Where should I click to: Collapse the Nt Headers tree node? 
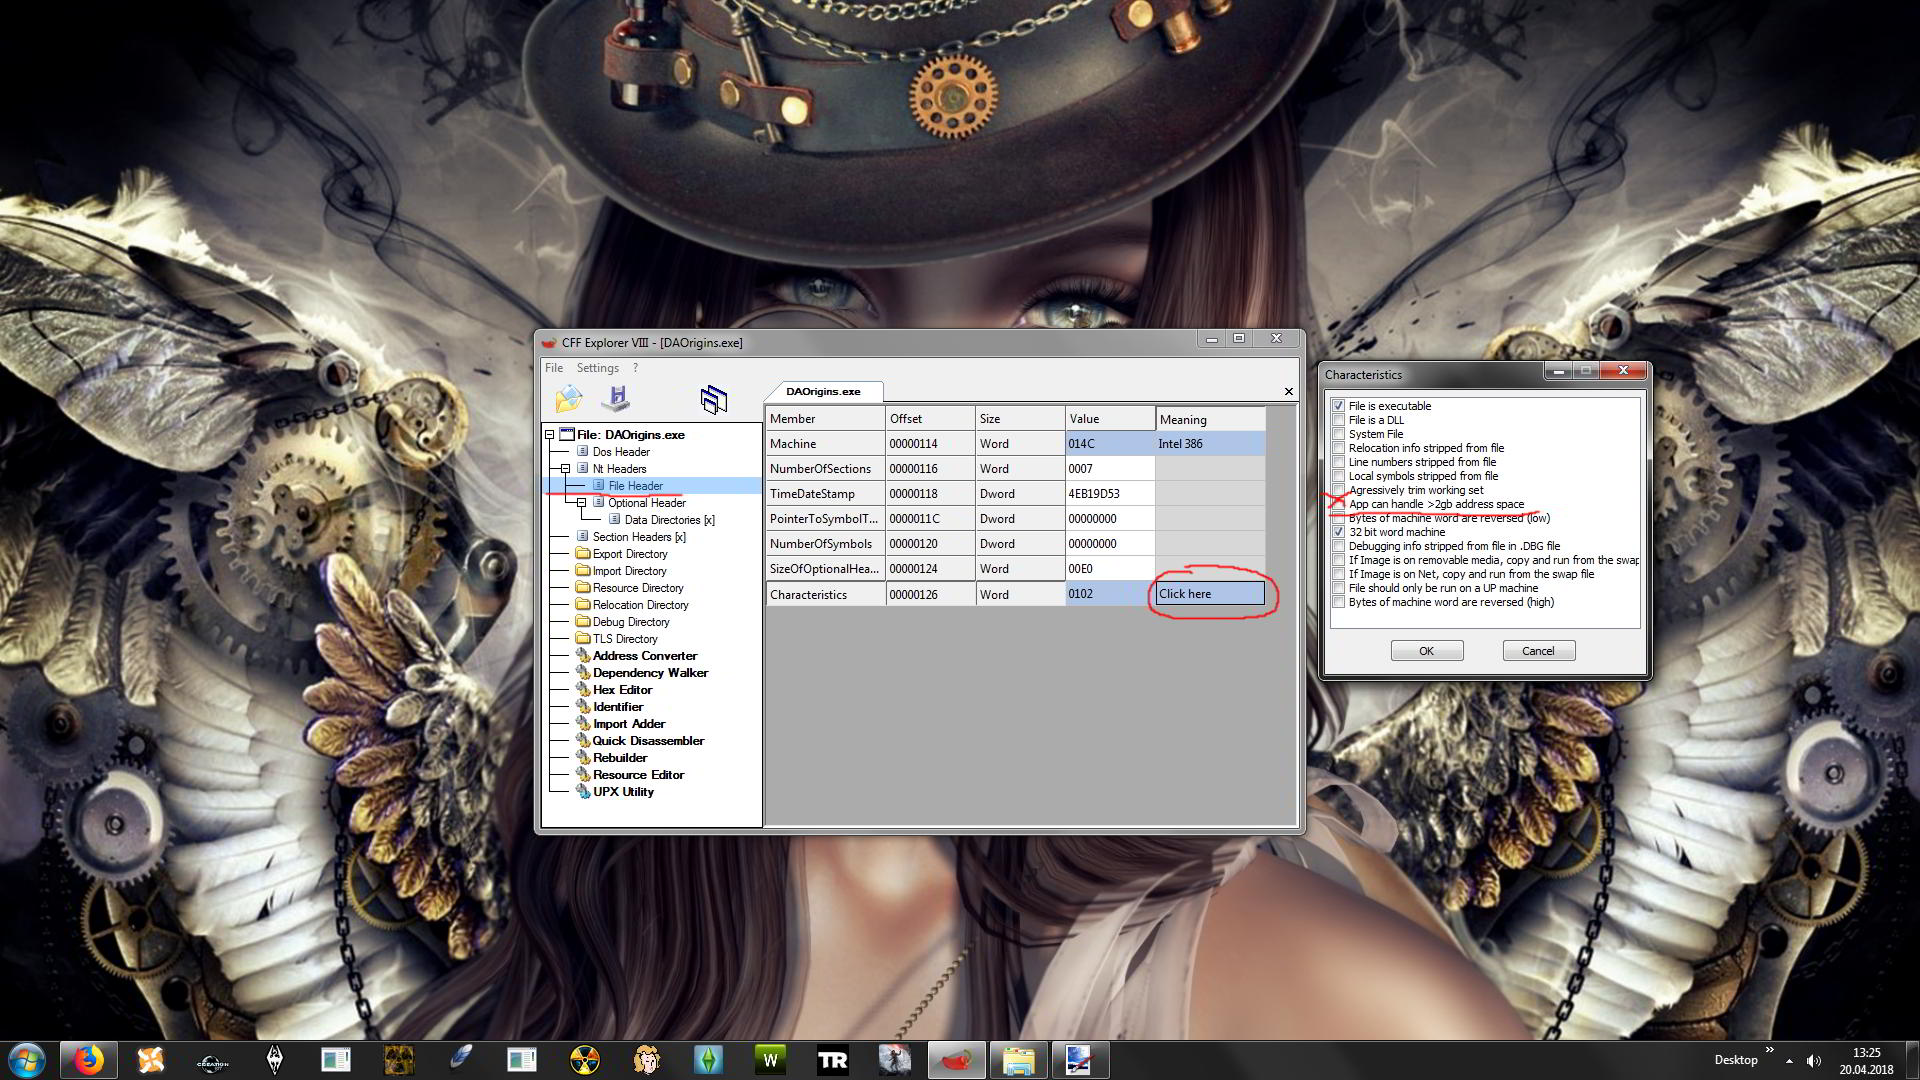pyautogui.click(x=565, y=469)
